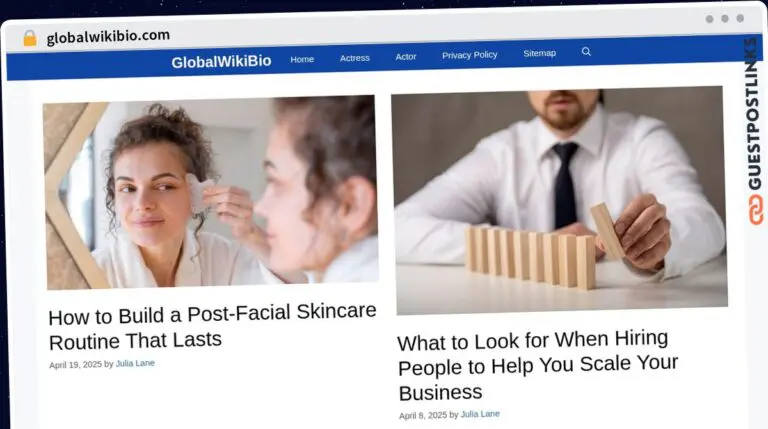Open the search magnifier icon in navbar

(586, 51)
